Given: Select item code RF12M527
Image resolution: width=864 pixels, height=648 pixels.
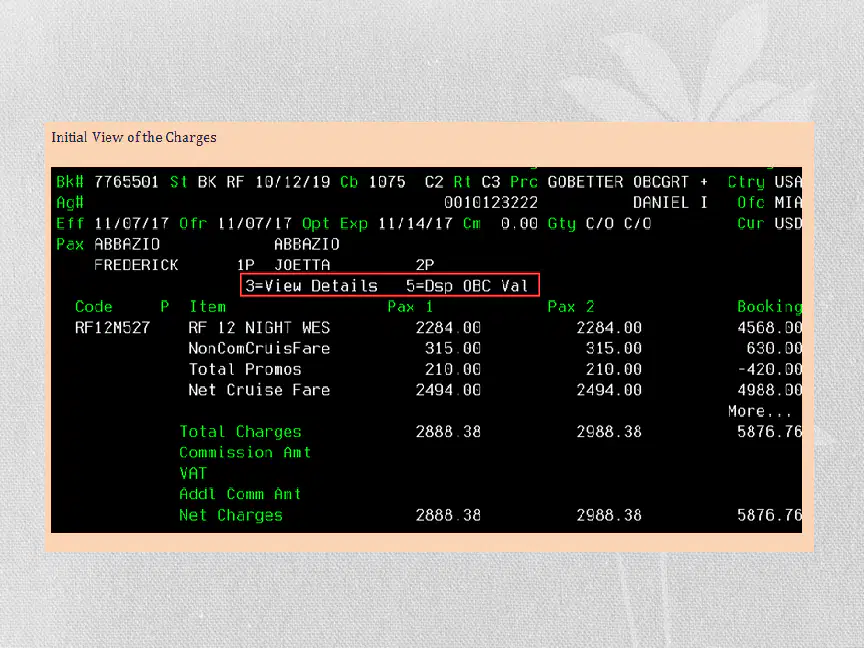Looking at the screenshot, I should [x=112, y=328].
